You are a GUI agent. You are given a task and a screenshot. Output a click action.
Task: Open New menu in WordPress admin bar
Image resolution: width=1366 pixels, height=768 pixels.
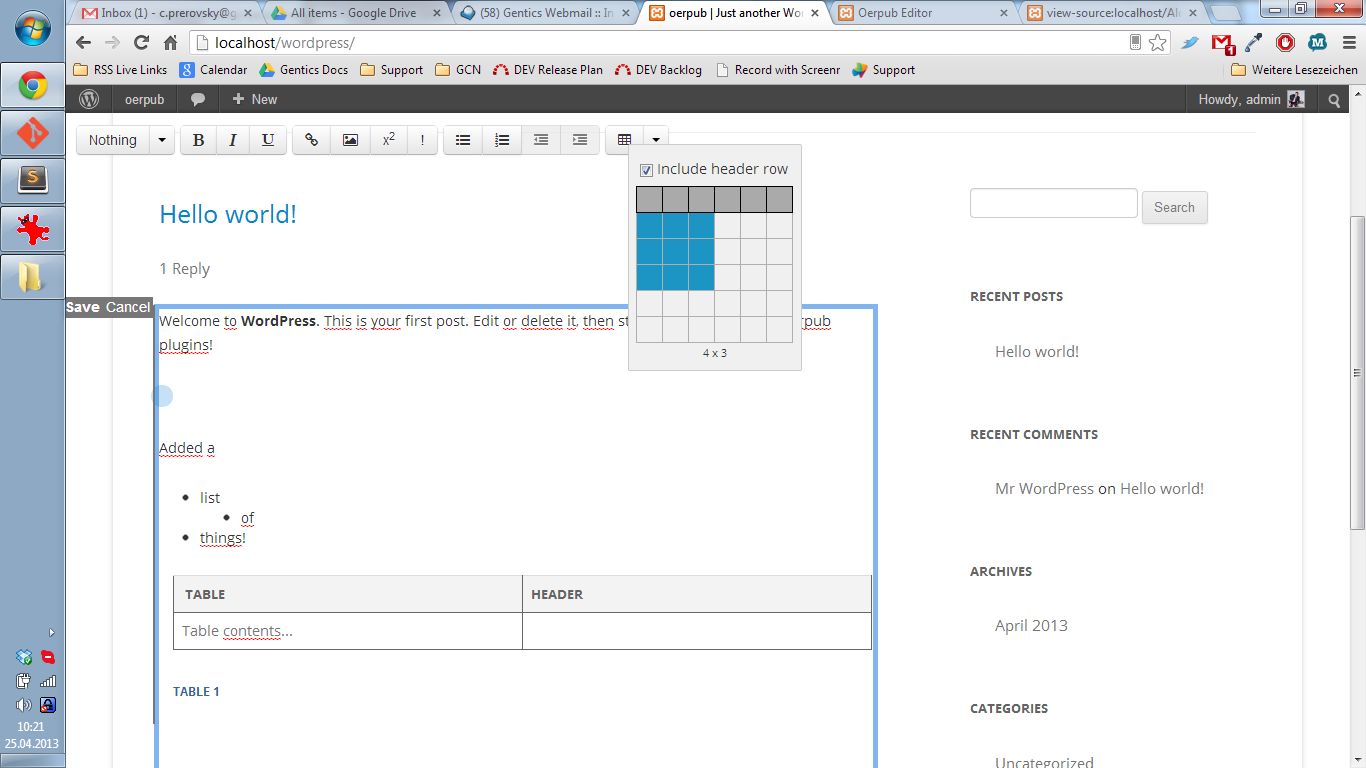(254, 99)
